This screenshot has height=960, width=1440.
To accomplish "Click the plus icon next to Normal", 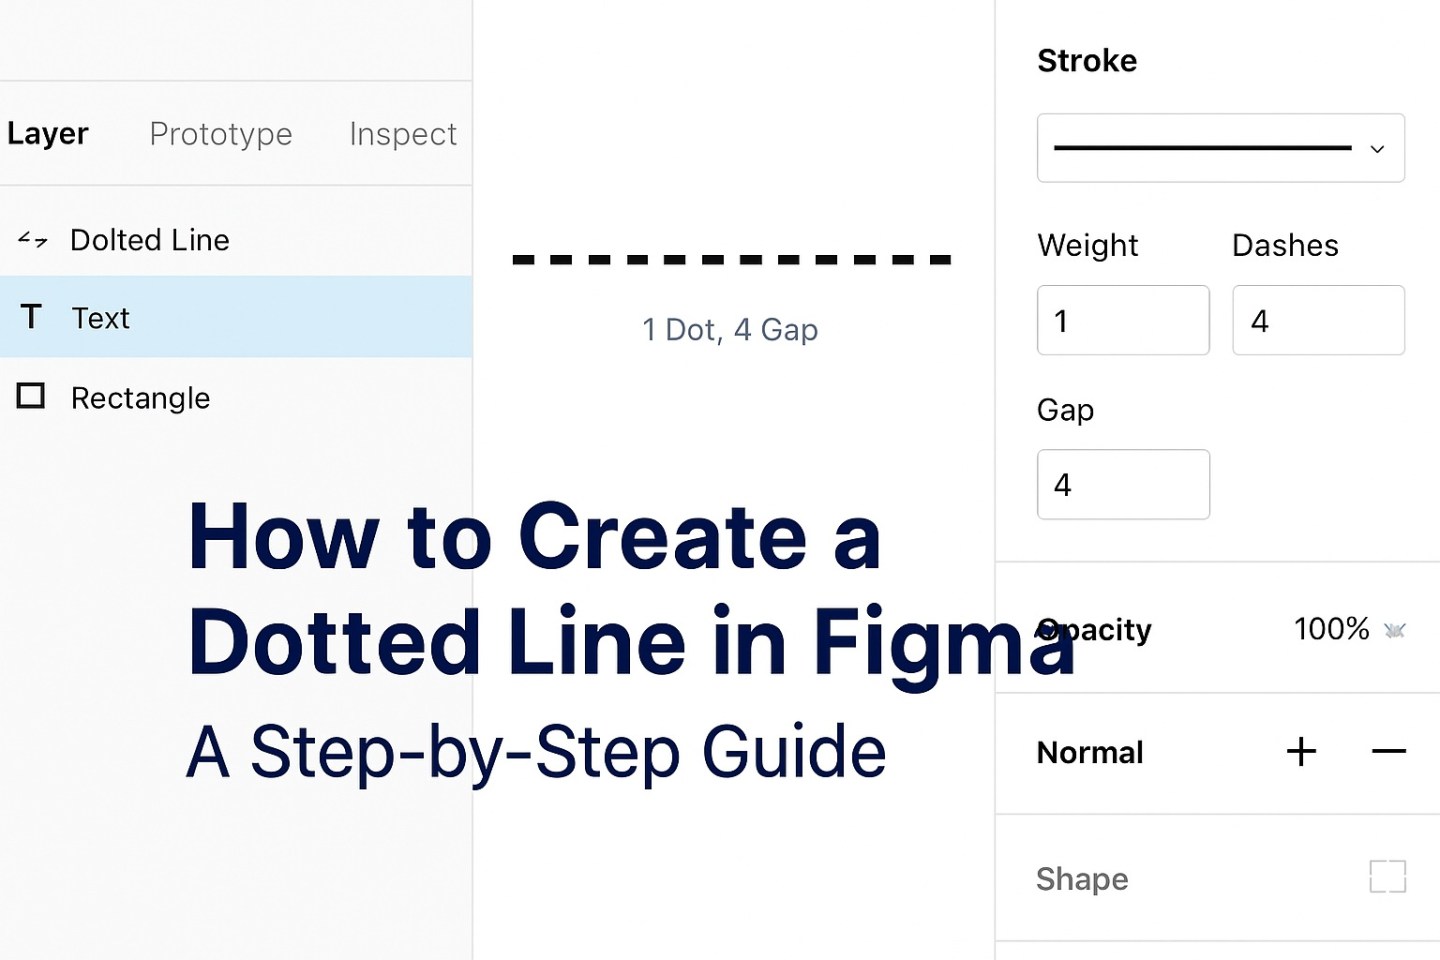I will tap(1301, 752).
